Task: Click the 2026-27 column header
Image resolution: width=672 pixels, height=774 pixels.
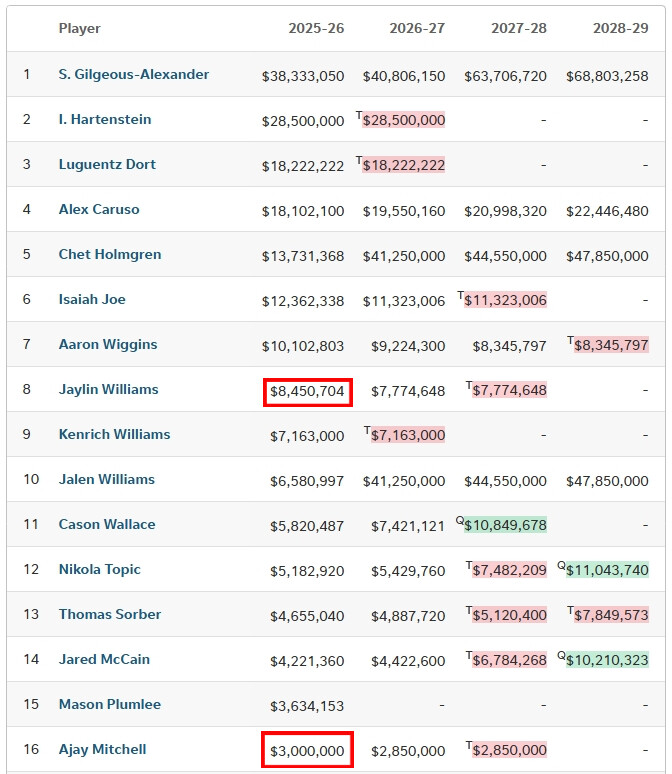Action: 417,28
